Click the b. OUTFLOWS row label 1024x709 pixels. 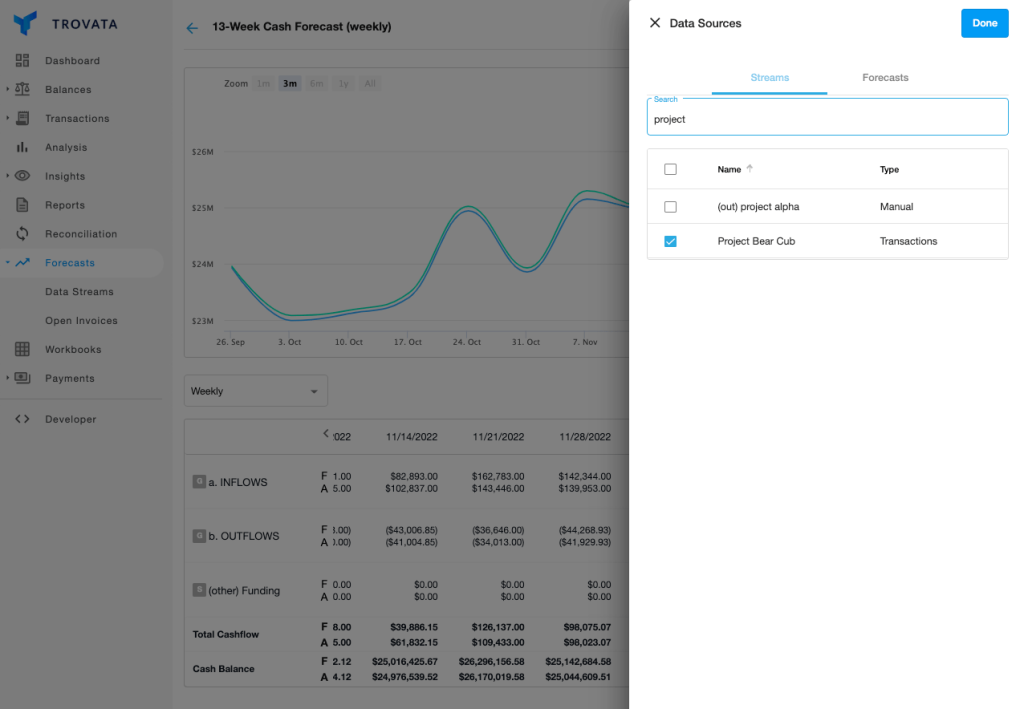244,536
